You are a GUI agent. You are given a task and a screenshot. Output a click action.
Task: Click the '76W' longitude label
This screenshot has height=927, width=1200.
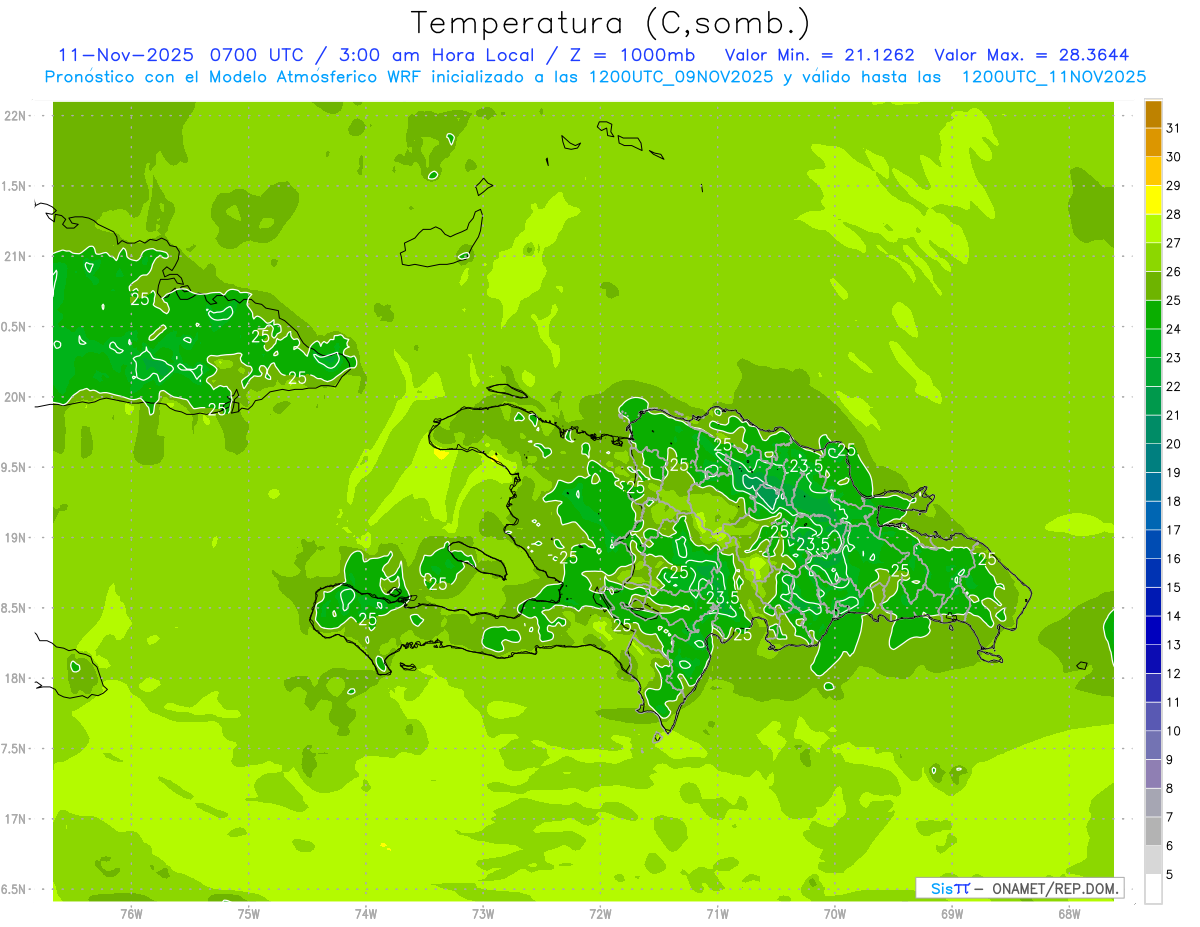(x=131, y=913)
